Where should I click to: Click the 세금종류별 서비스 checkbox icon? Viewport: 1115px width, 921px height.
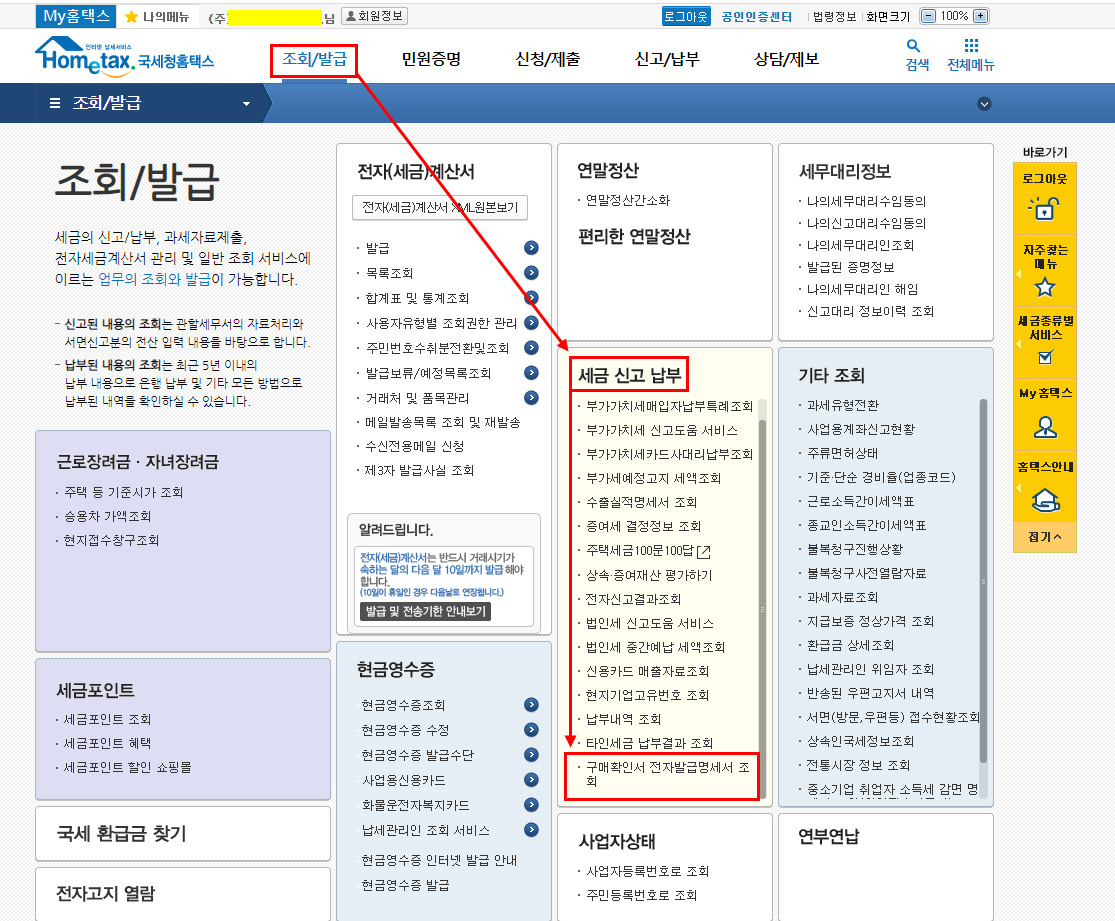pos(1045,357)
